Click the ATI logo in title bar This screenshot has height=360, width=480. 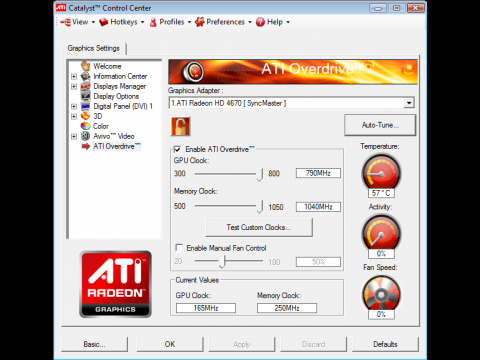point(61,7)
